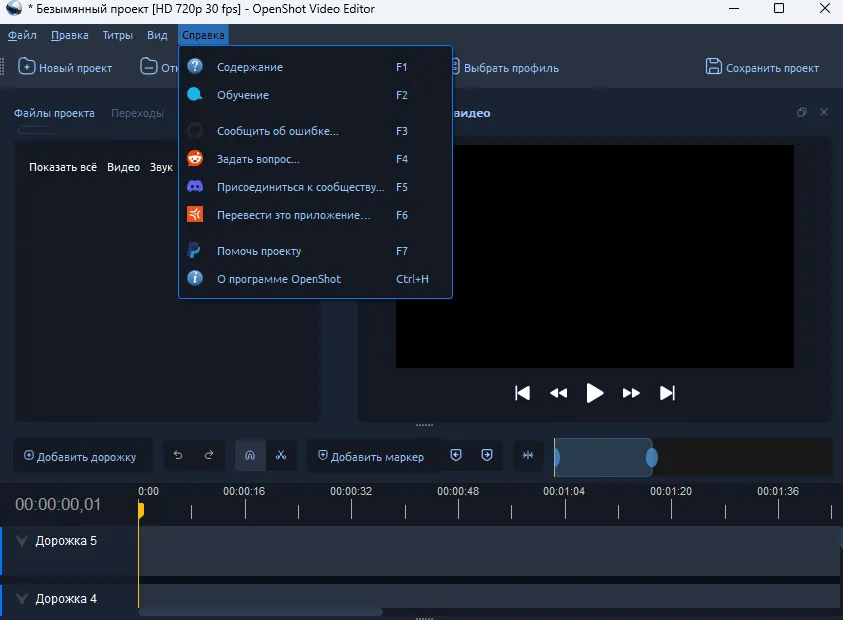This screenshot has height=620, width=843.
Task: Toggle the snapping magnet button
Action: point(250,456)
